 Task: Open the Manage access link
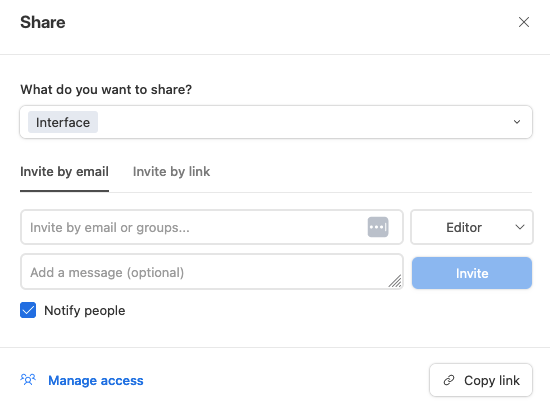[x=96, y=380]
